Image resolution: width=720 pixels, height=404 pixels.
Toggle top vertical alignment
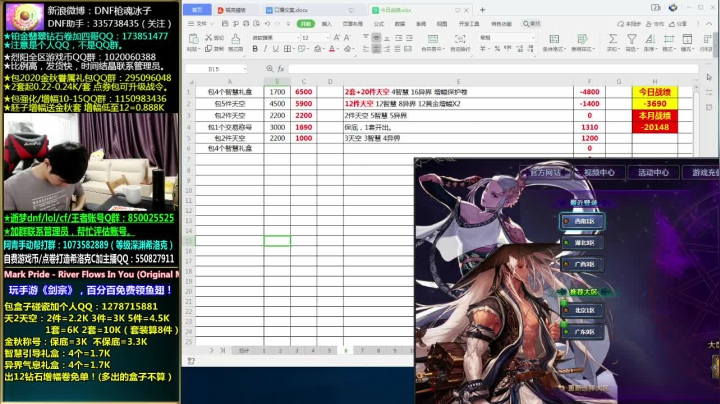(x=366, y=38)
